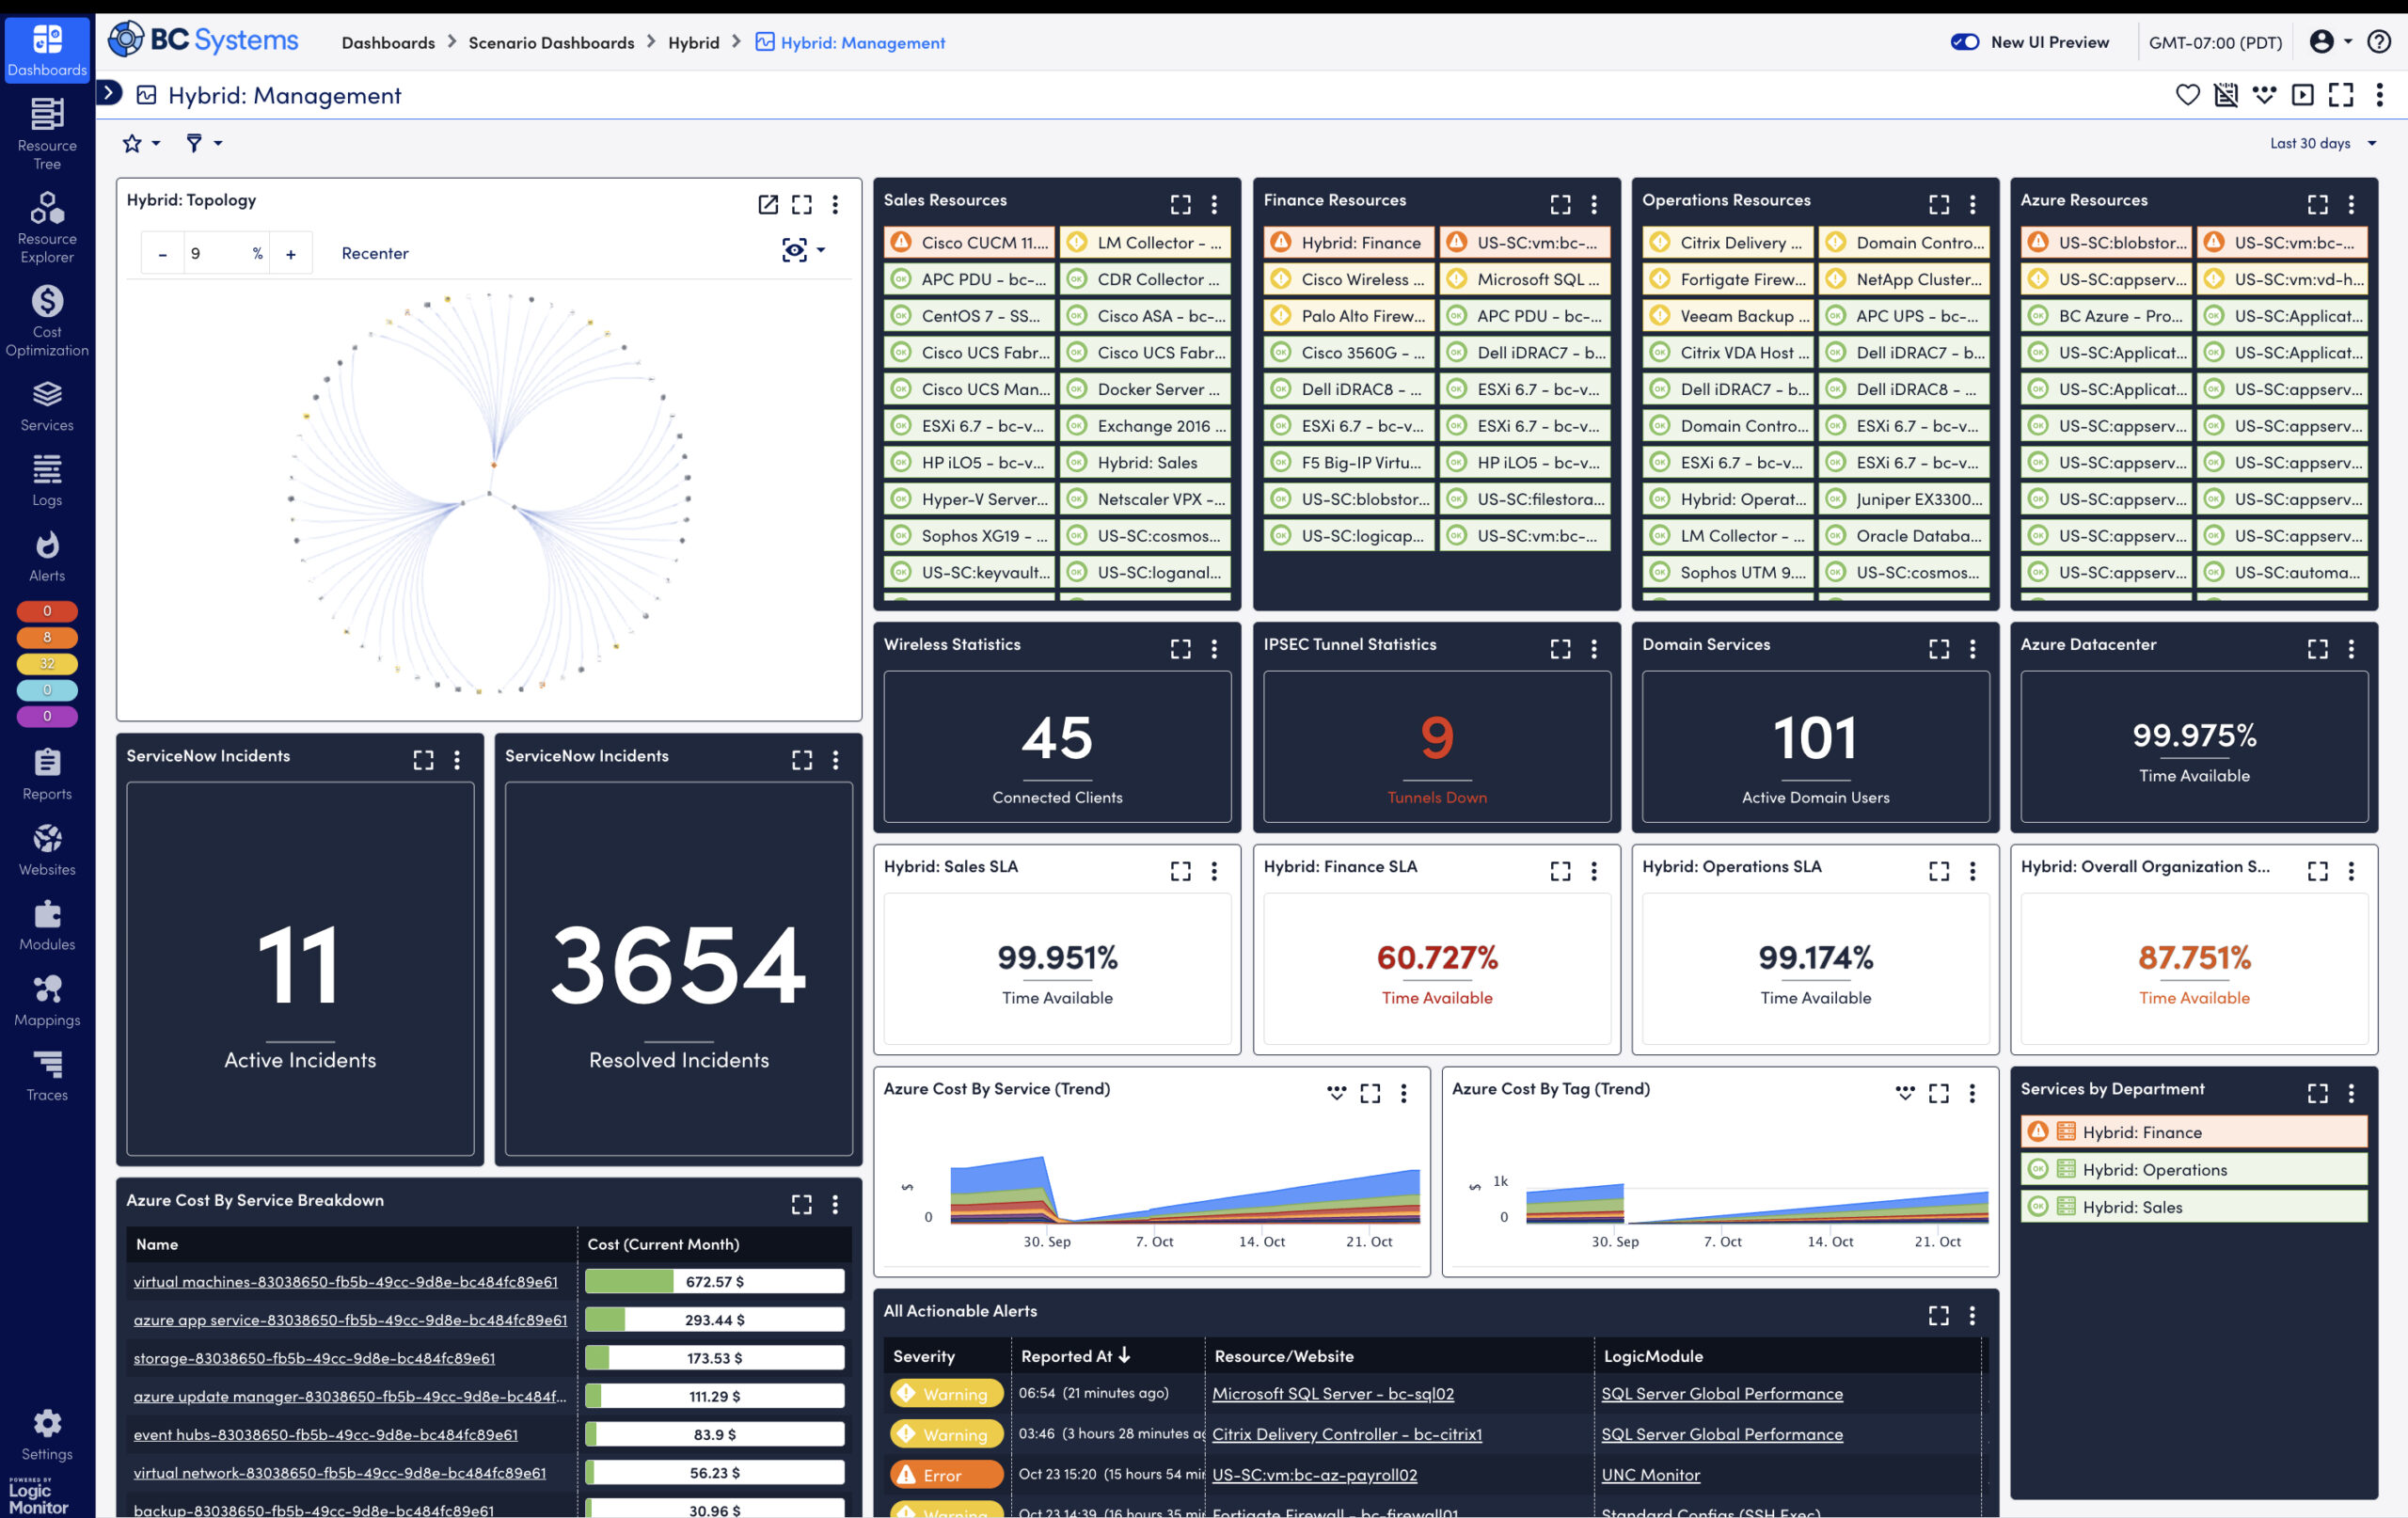Open the user account dropdown
This screenshot has width=2408, height=1518.
(x=2331, y=42)
